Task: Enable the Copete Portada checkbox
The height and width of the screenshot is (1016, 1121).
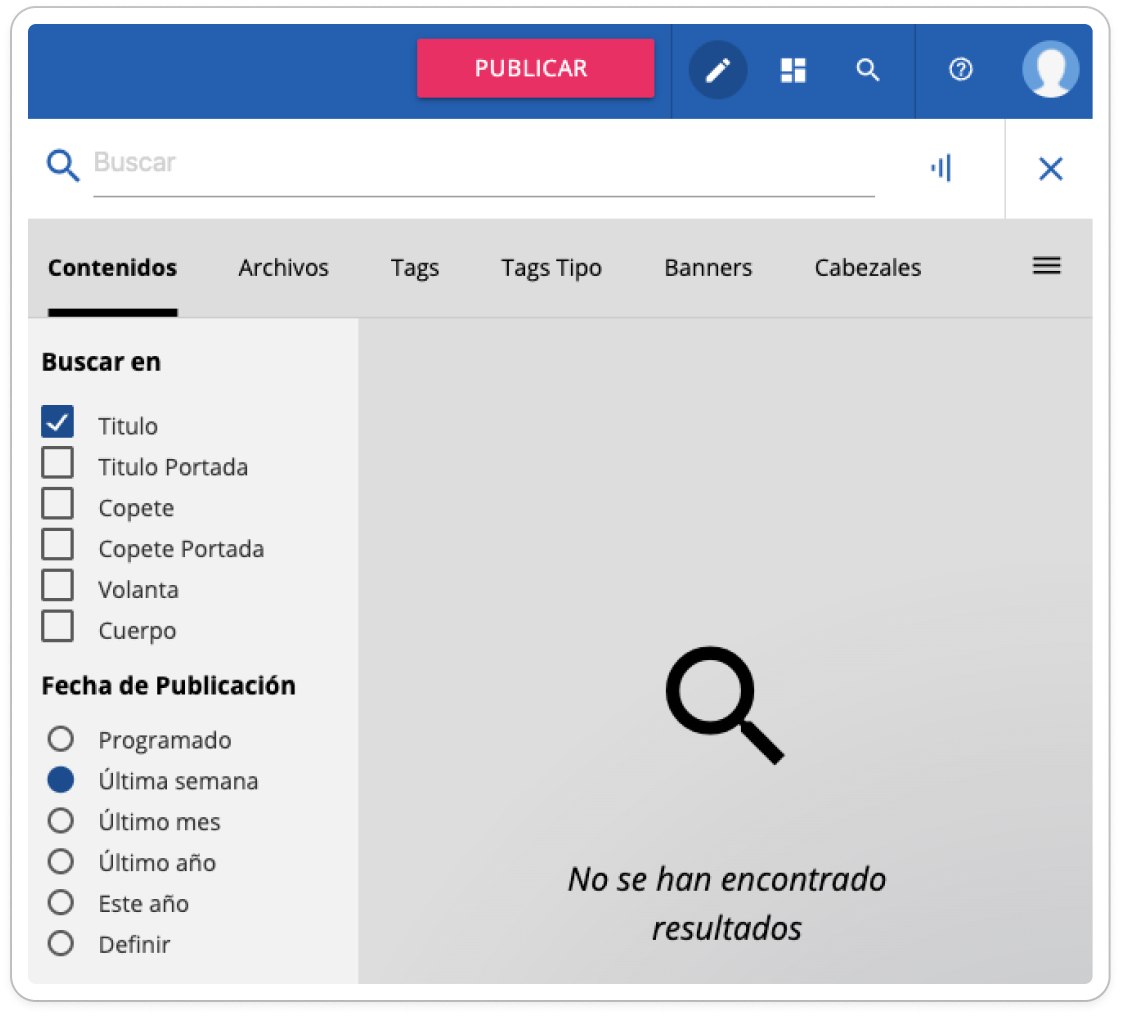Action: [58, 546]
